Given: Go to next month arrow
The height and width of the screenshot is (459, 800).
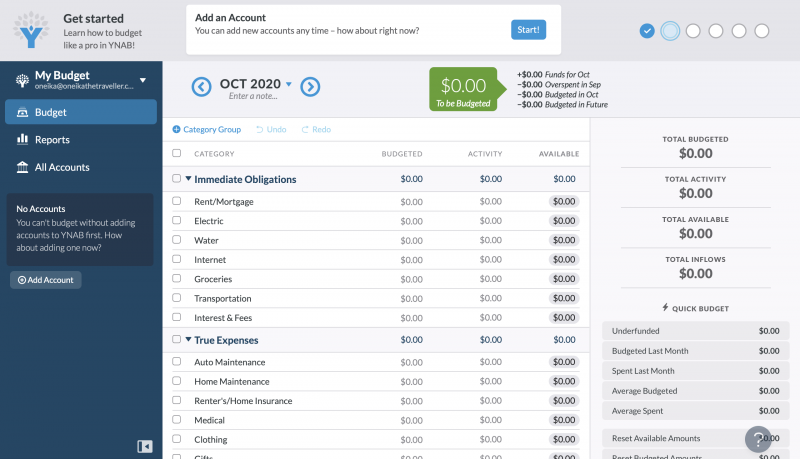Looking at the screenshot, I should [x=310, y=87].
